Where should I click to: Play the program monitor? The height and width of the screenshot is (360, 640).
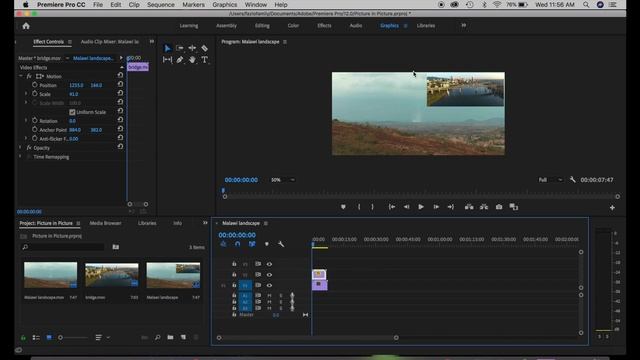click(x=421, y=207)
